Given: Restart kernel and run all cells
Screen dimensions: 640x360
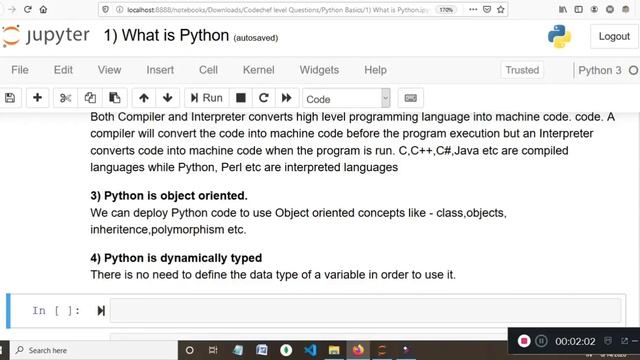Looking at the screenshot, I should point(287,98).
